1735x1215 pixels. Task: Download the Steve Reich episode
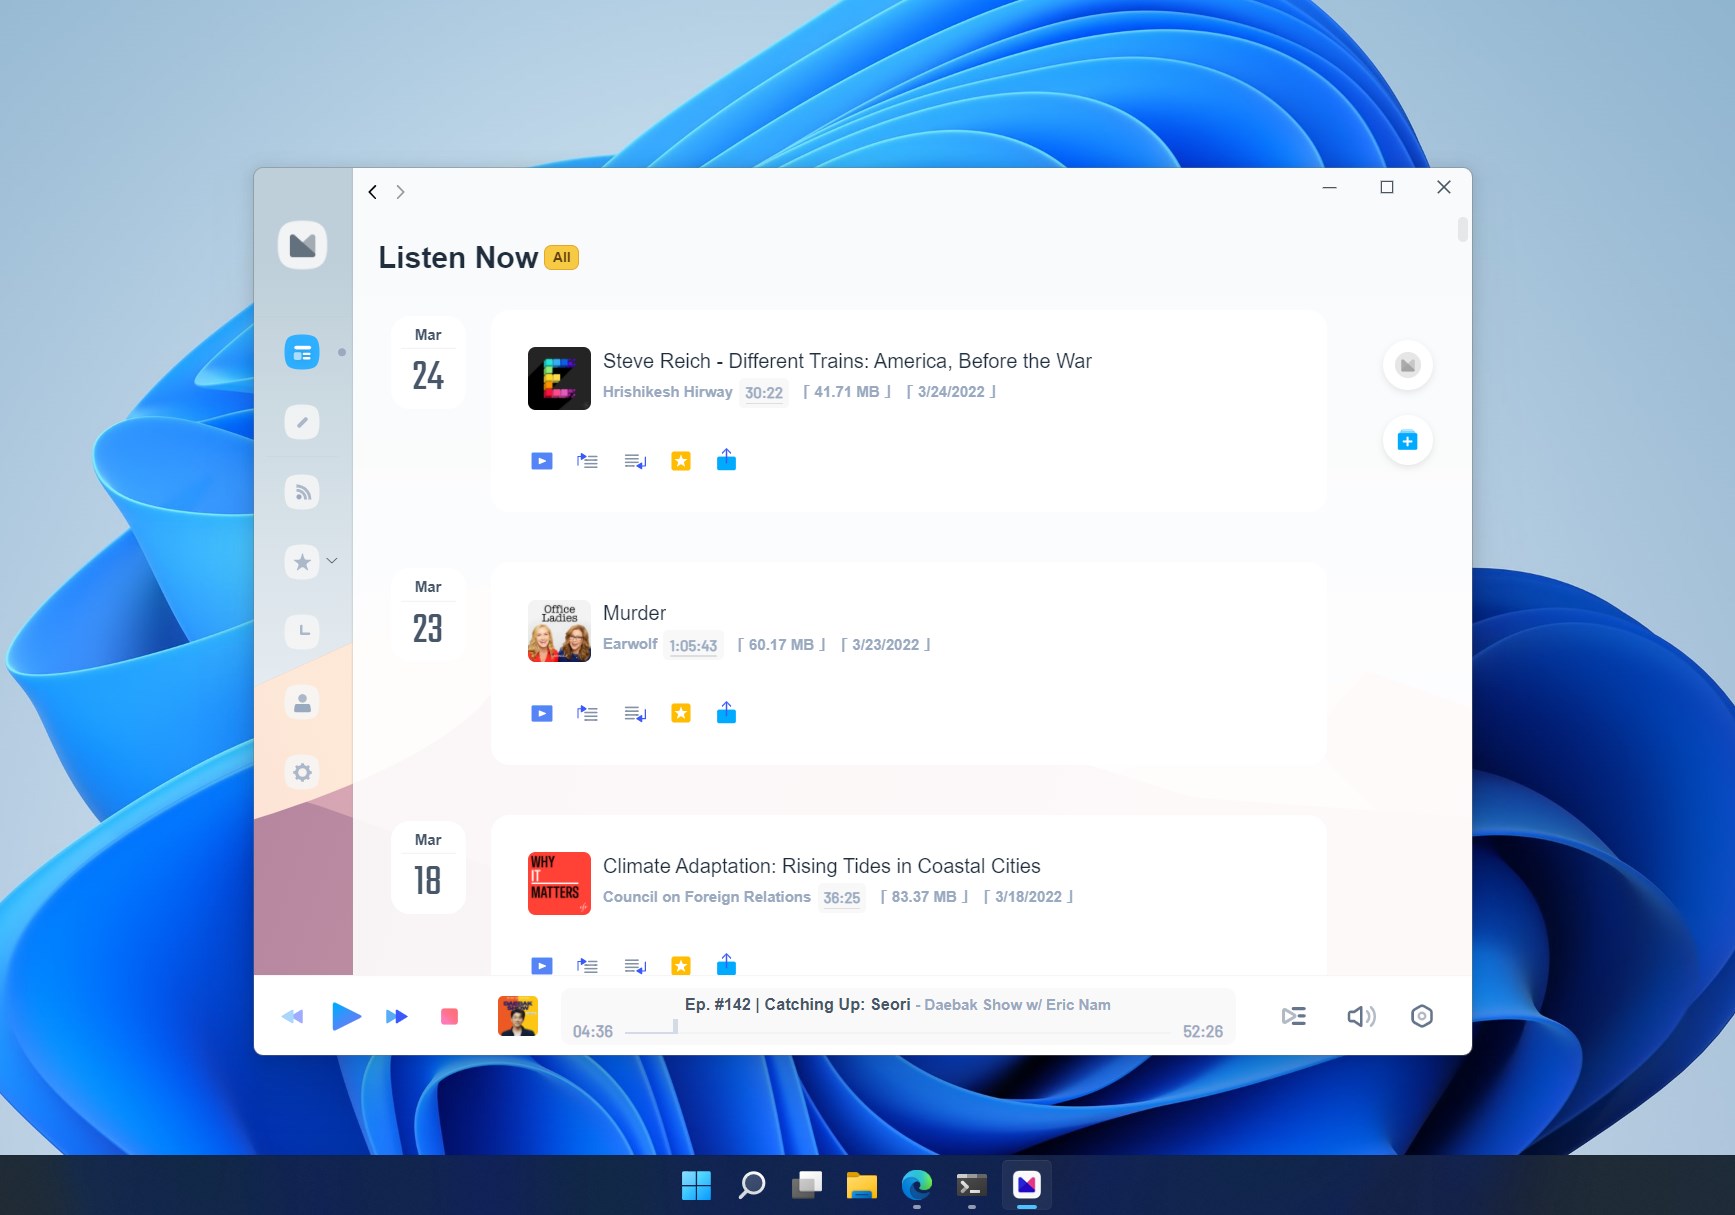(726, 460)
